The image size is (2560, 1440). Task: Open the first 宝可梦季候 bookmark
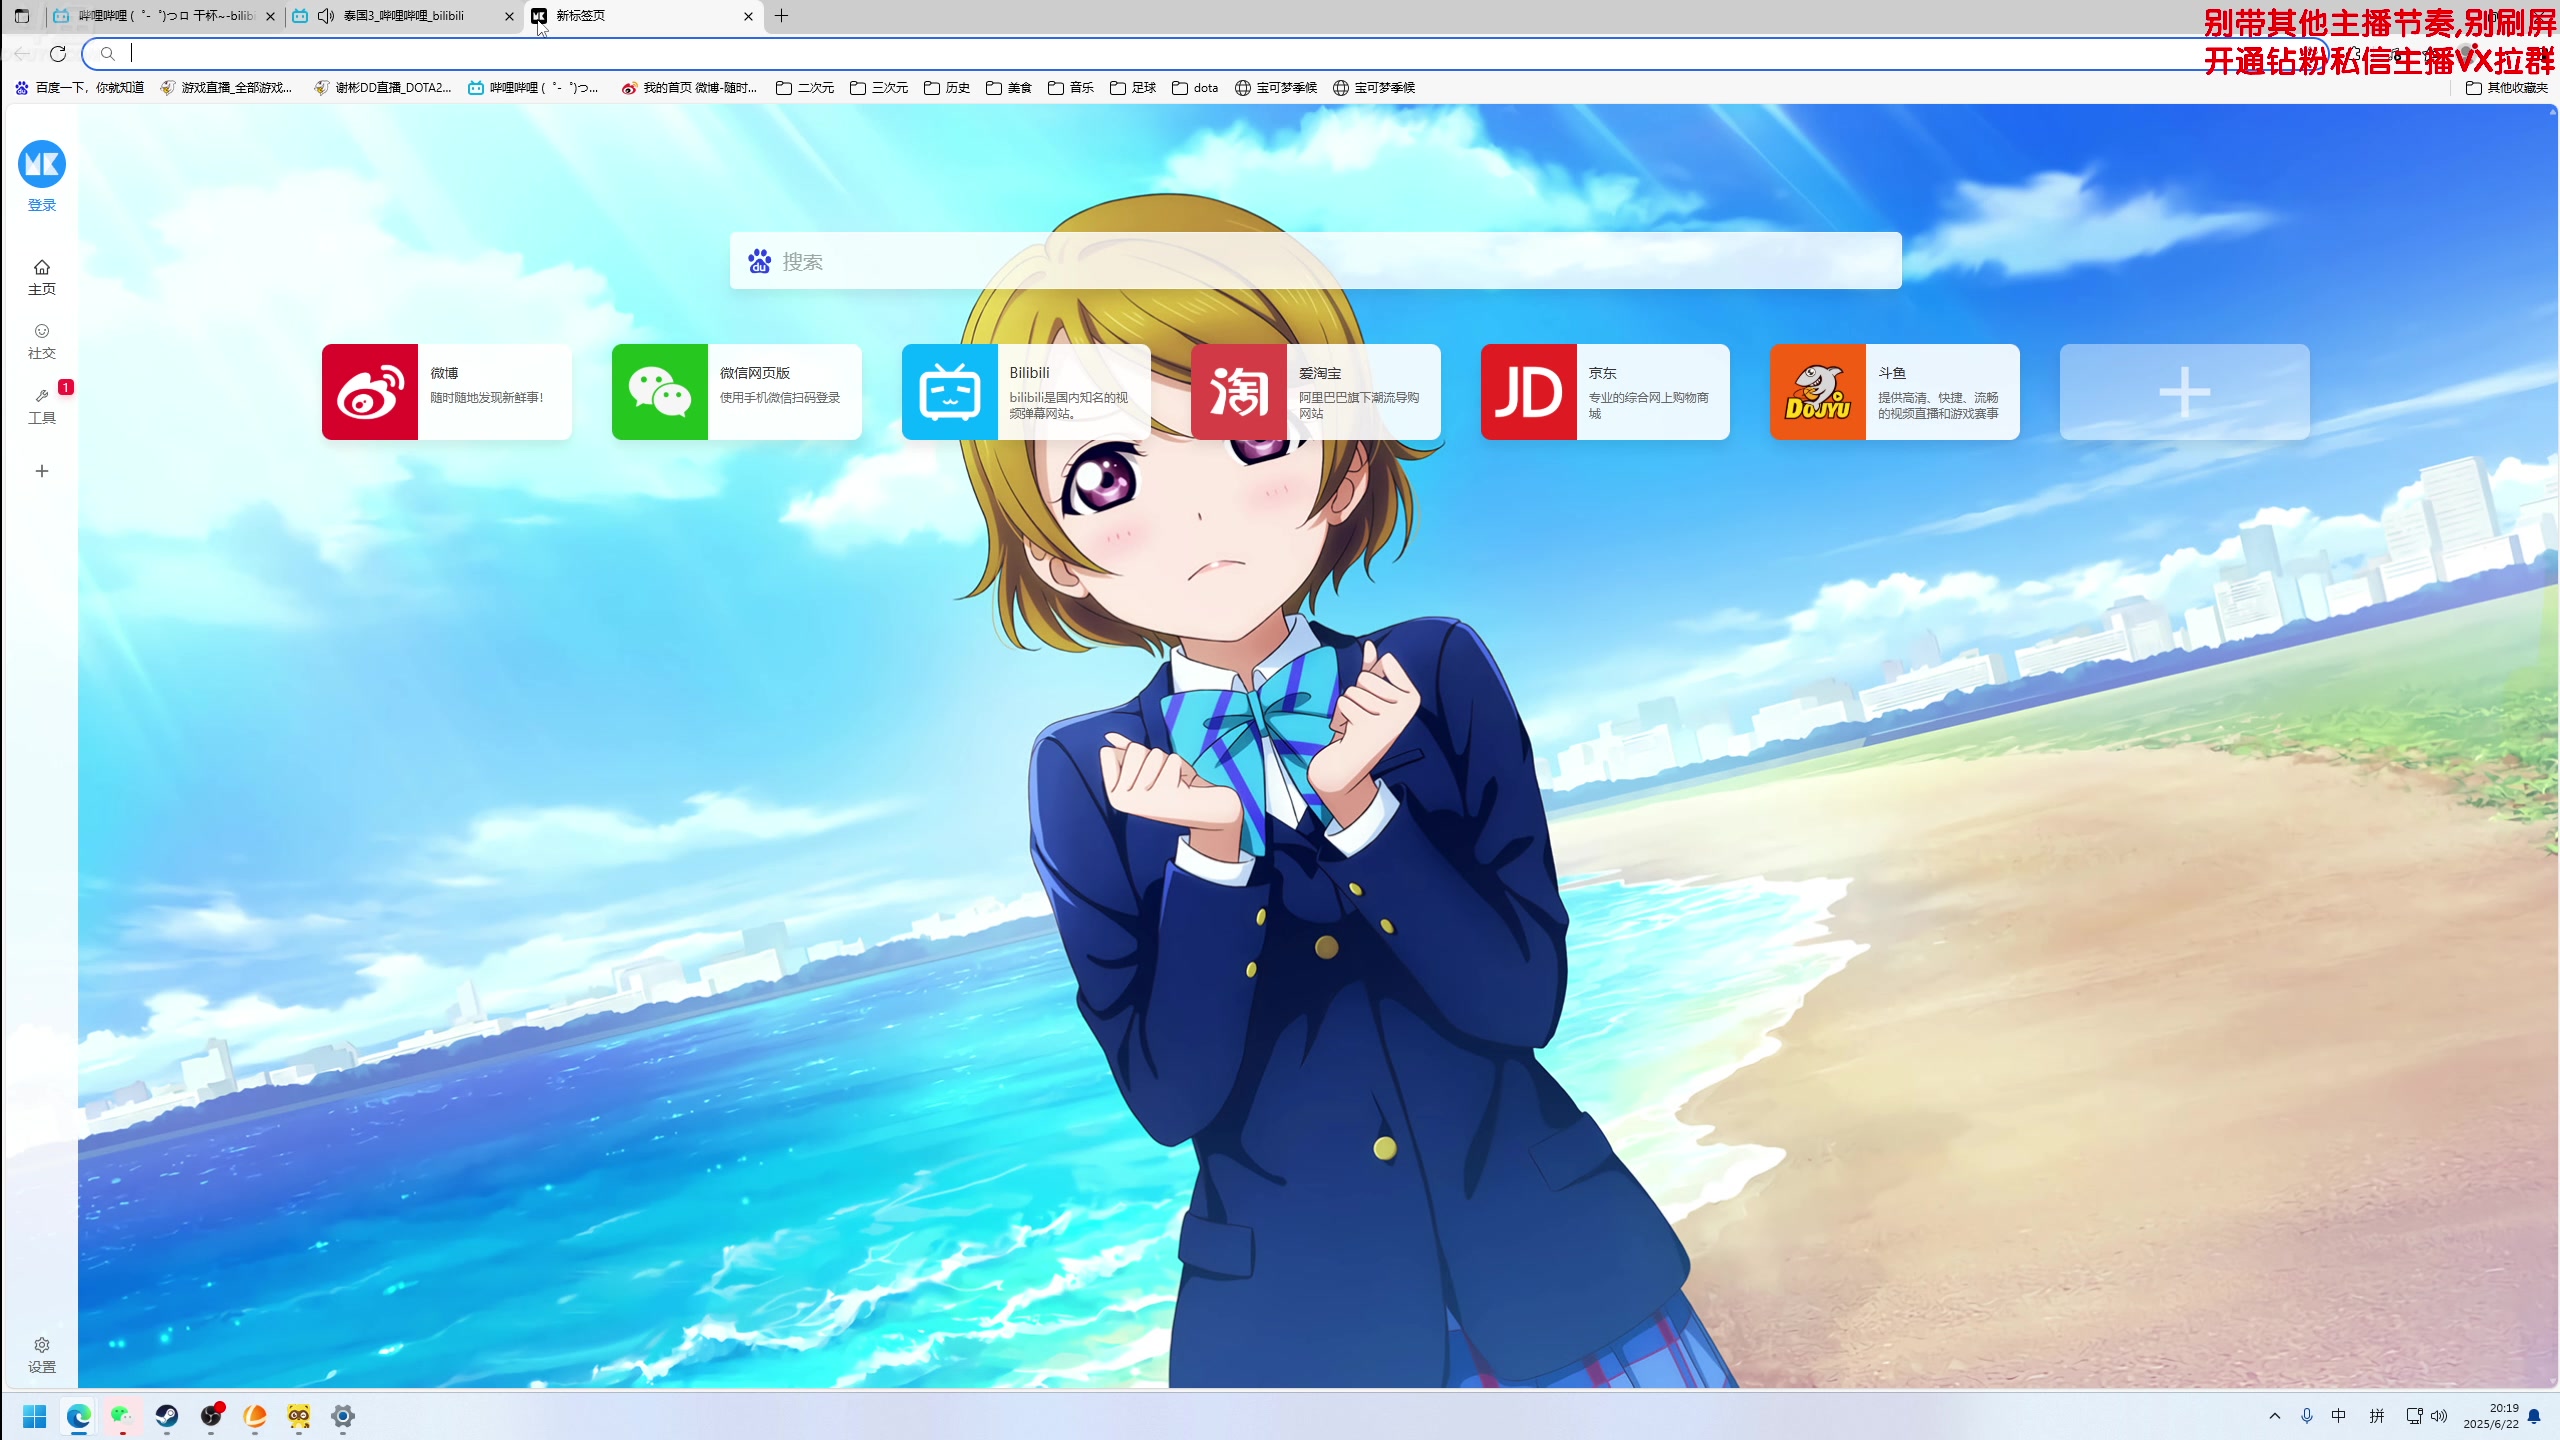point(1276,88)
